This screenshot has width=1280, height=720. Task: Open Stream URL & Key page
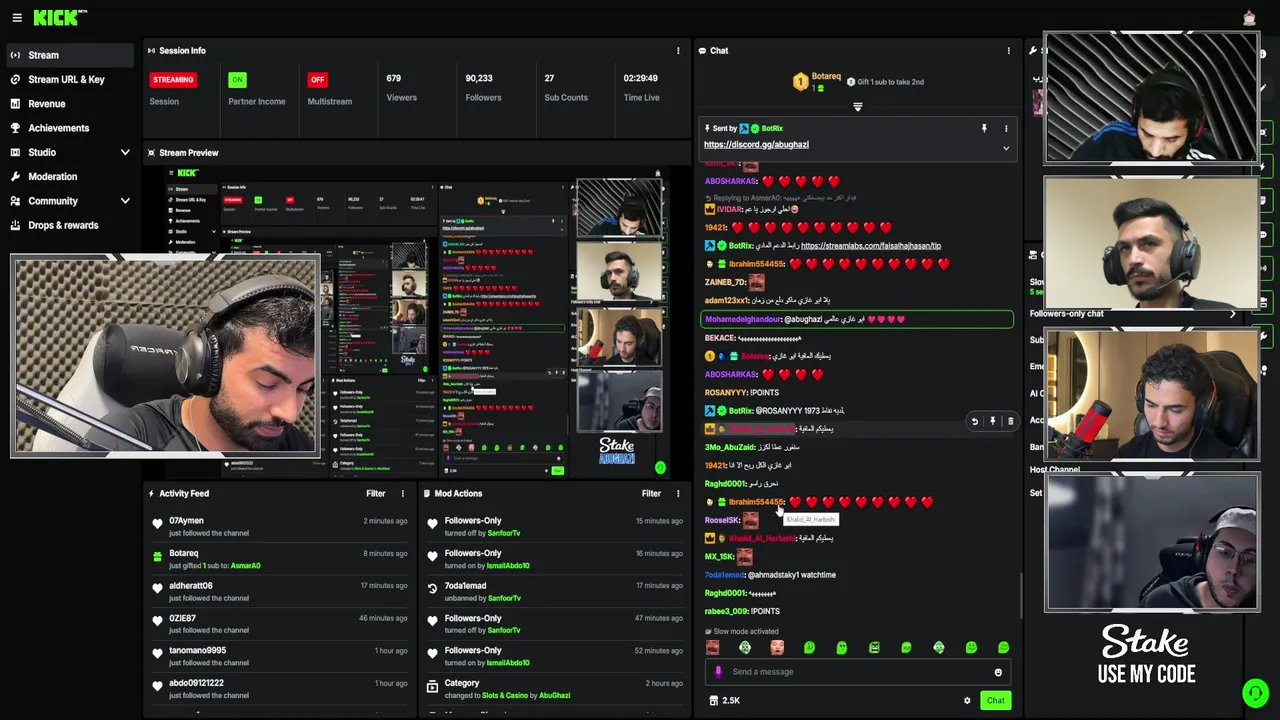point(68,80)
